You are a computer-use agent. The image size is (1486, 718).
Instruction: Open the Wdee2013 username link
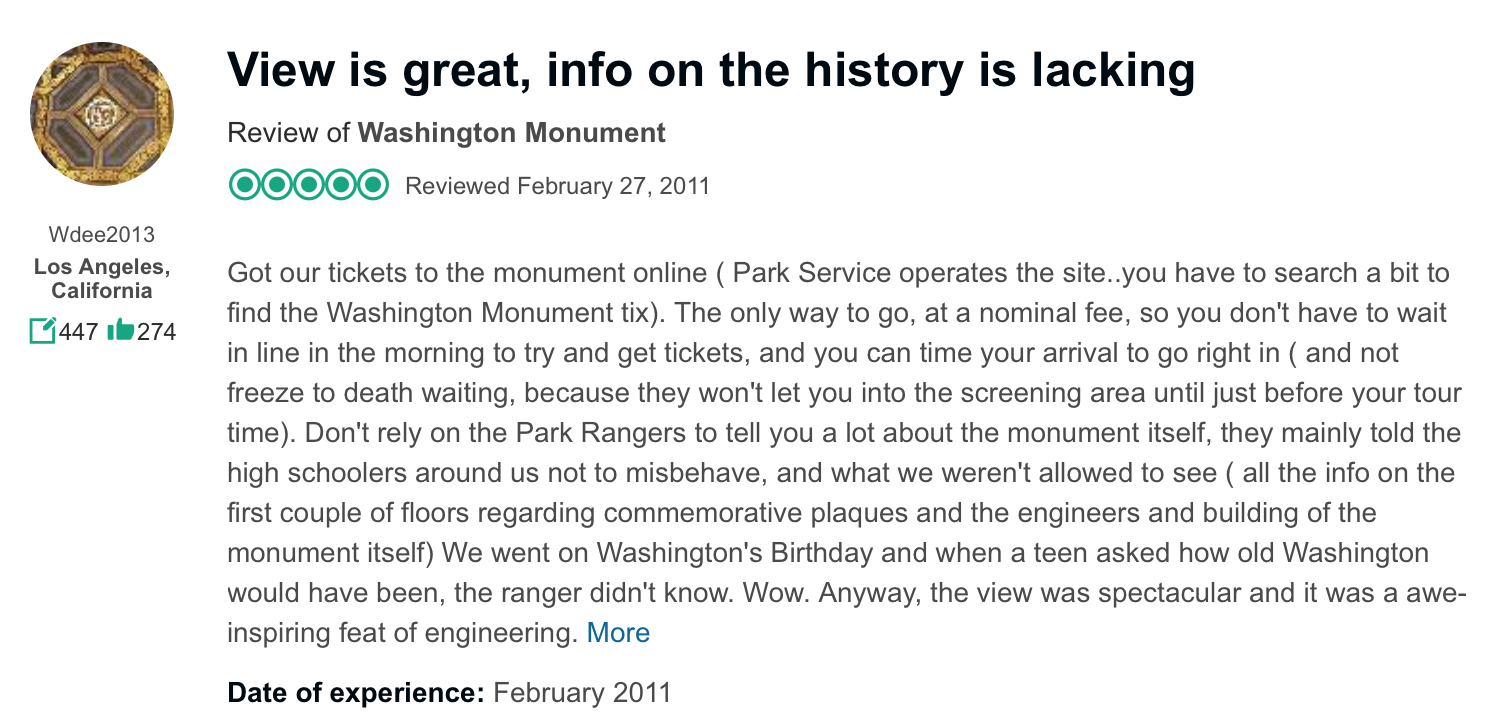102,235
